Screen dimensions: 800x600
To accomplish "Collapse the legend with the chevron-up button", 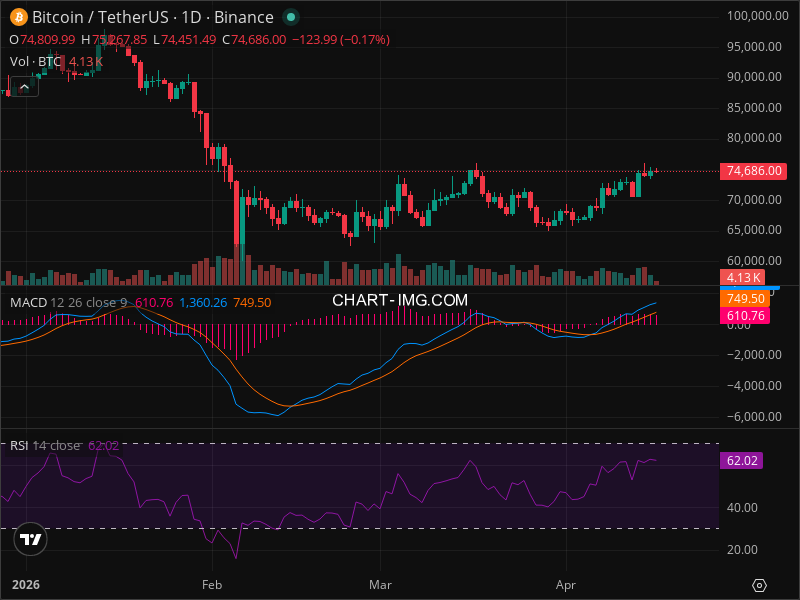I will coord(24,87).
